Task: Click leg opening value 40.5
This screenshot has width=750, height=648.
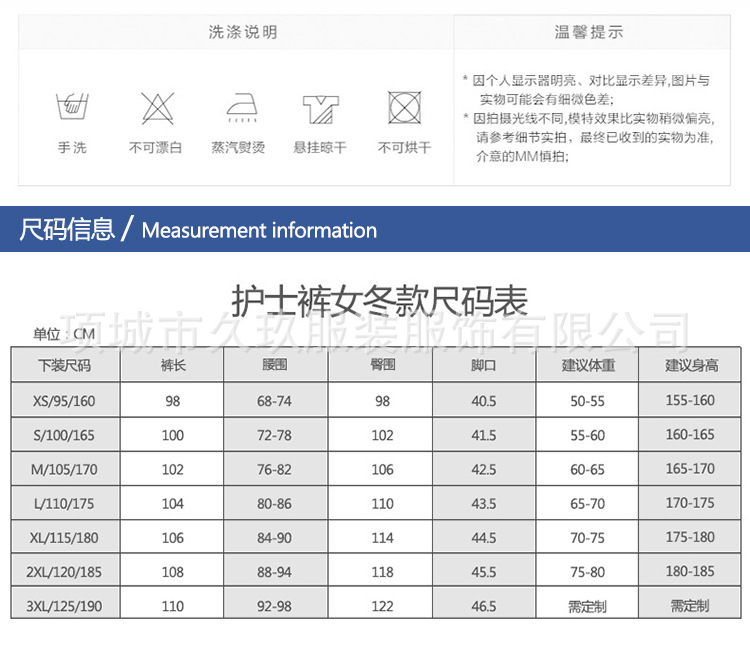Action: [484, 401]
